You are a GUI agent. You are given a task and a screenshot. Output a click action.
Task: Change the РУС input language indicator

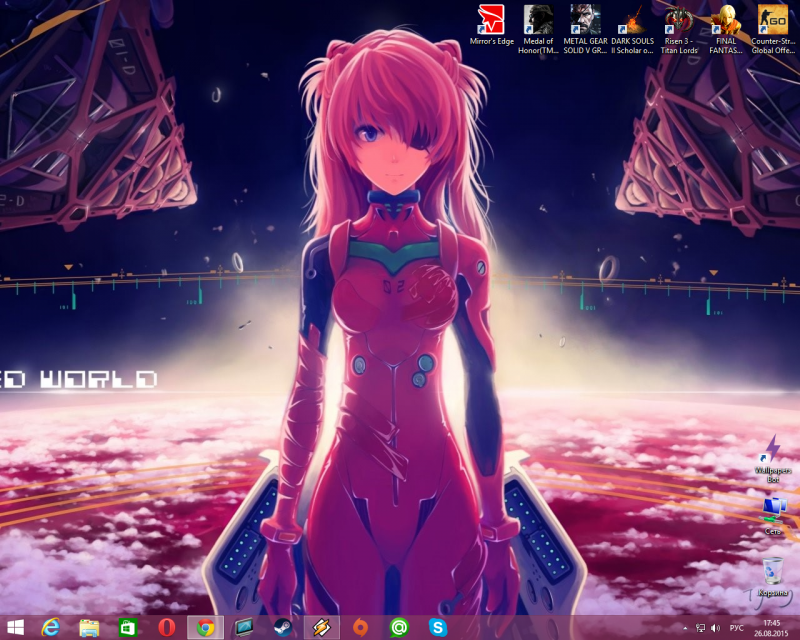(x=736, y=628)
